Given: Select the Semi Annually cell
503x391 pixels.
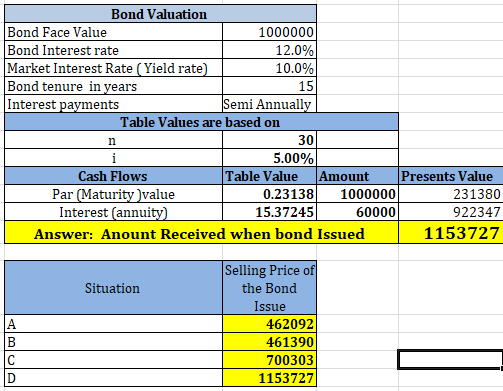Looking at the screenshot, I should point(269,104).
